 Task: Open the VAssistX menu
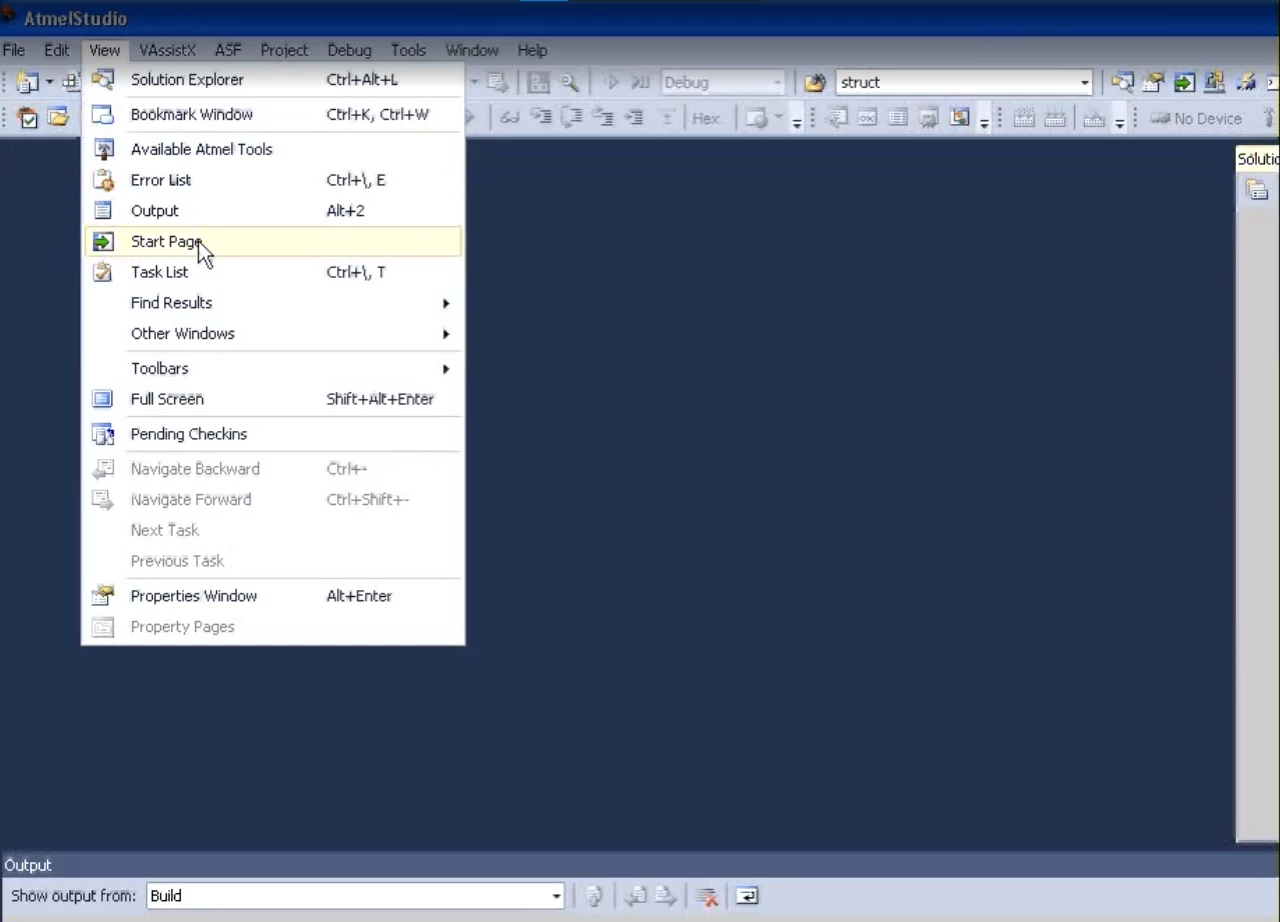[168, 50]
